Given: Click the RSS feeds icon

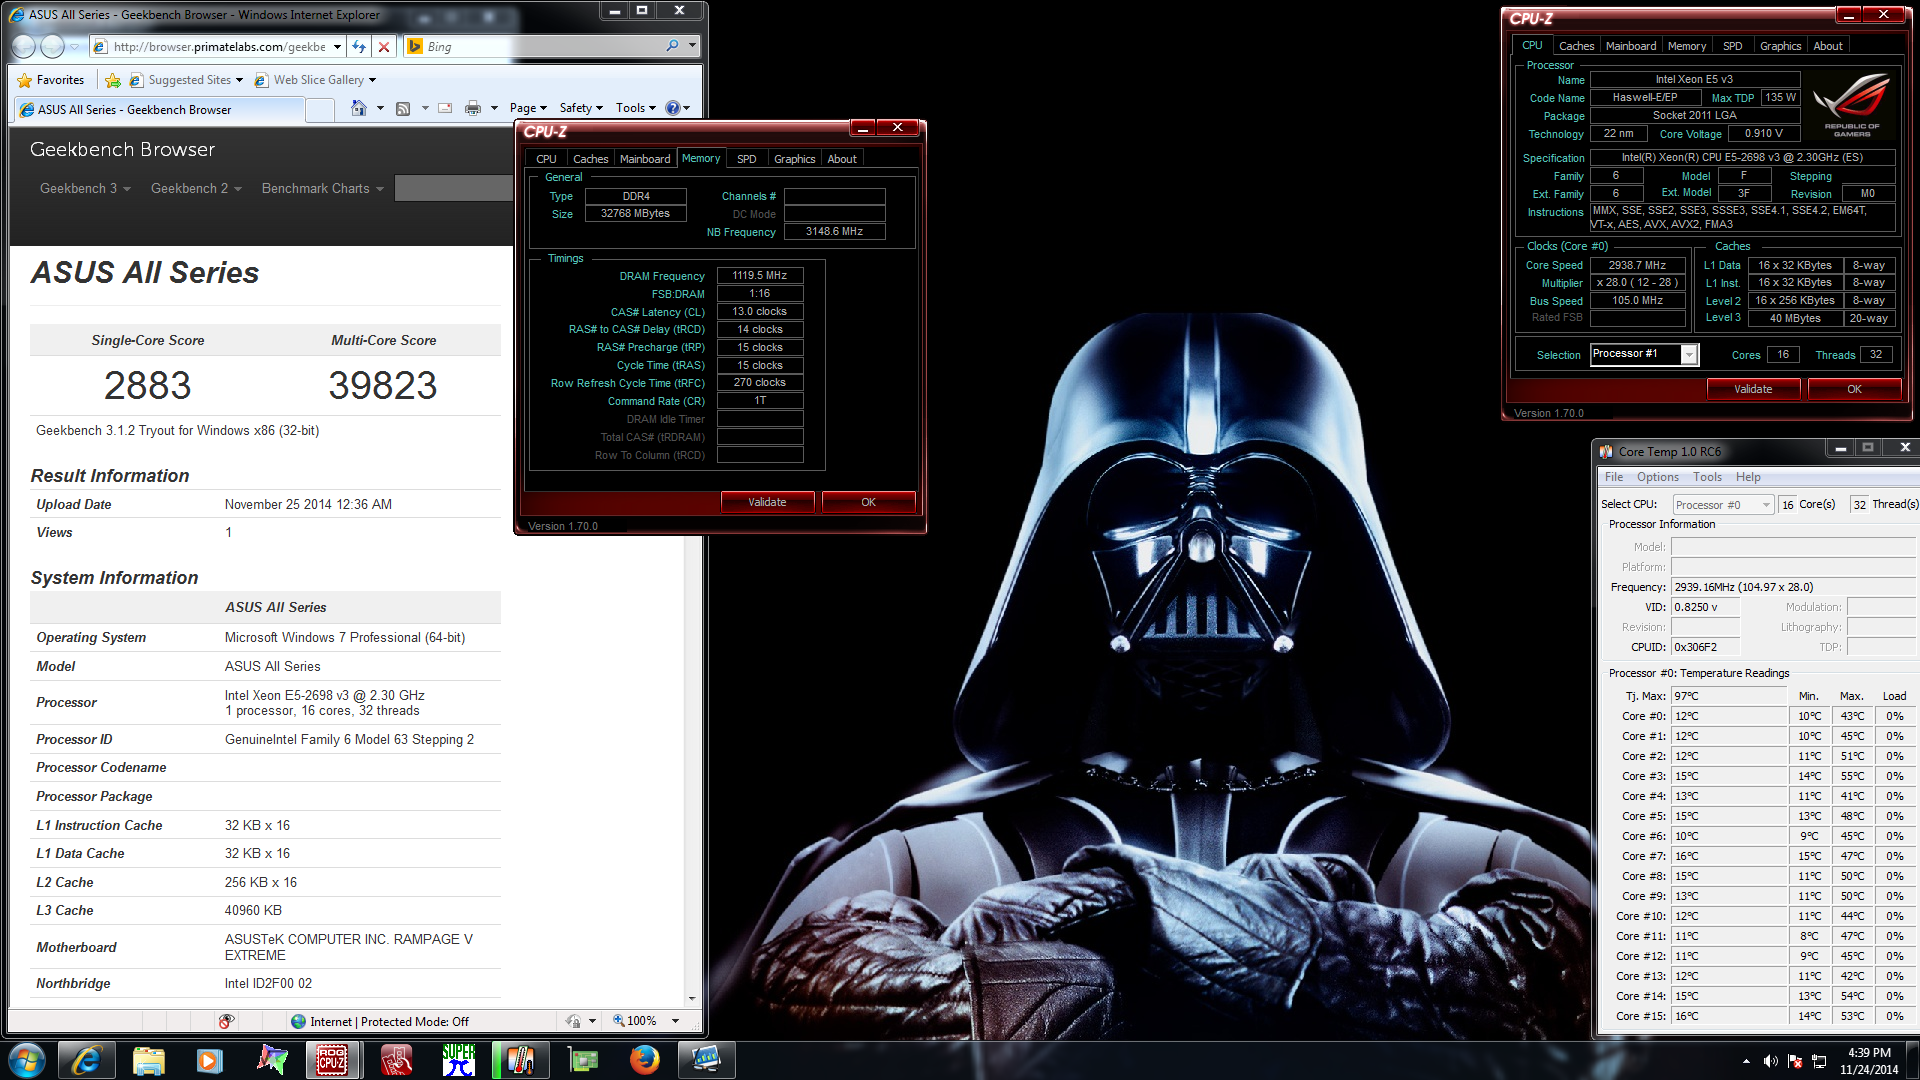Looking at the screenshot, I should click(403, 108).
